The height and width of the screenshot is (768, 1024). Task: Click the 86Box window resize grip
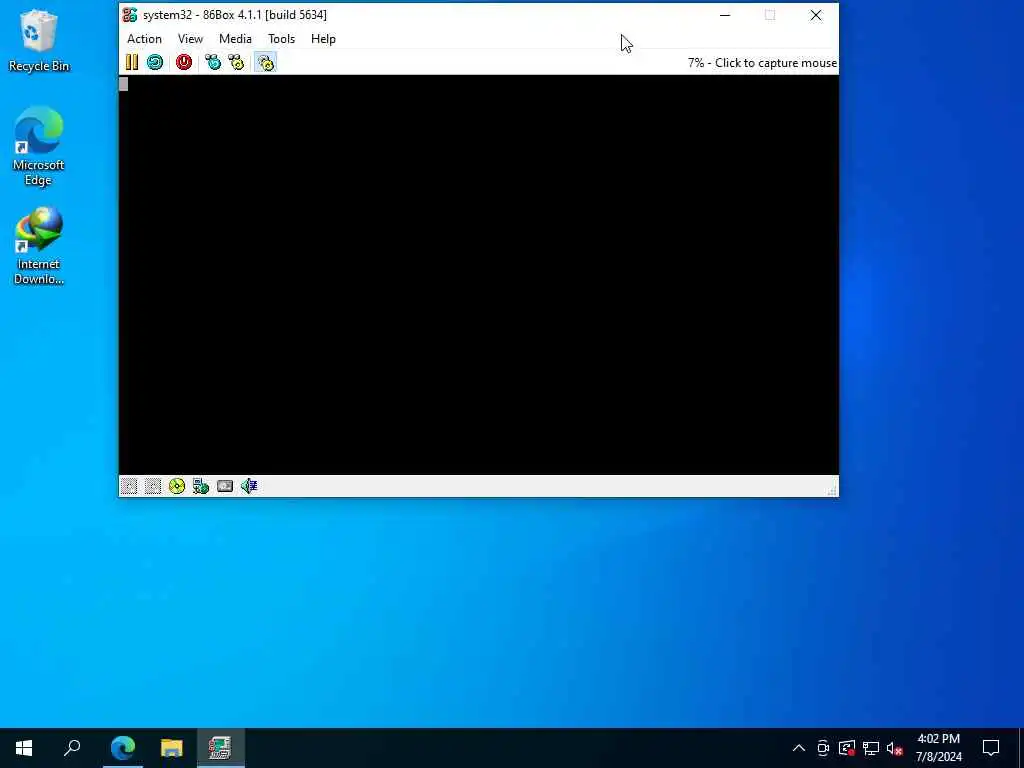click(x=831, y=490)
